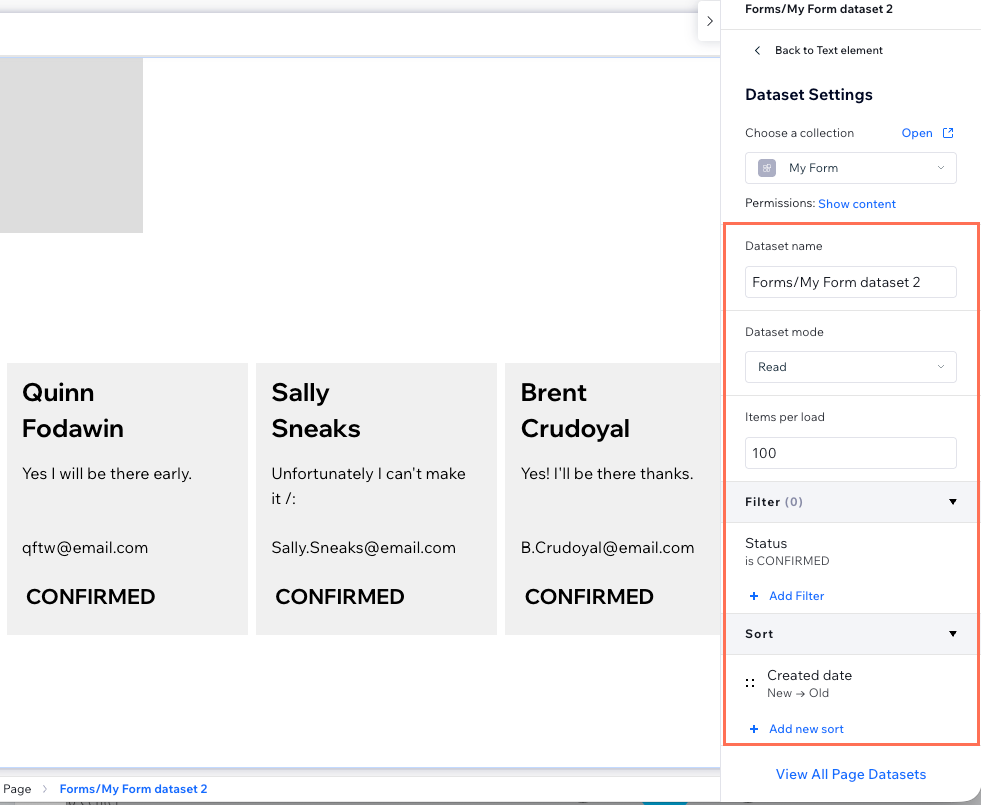The height and width of the screenshot is (805, 981).
Task: Click the Show content permissions link
Action: 856,204
